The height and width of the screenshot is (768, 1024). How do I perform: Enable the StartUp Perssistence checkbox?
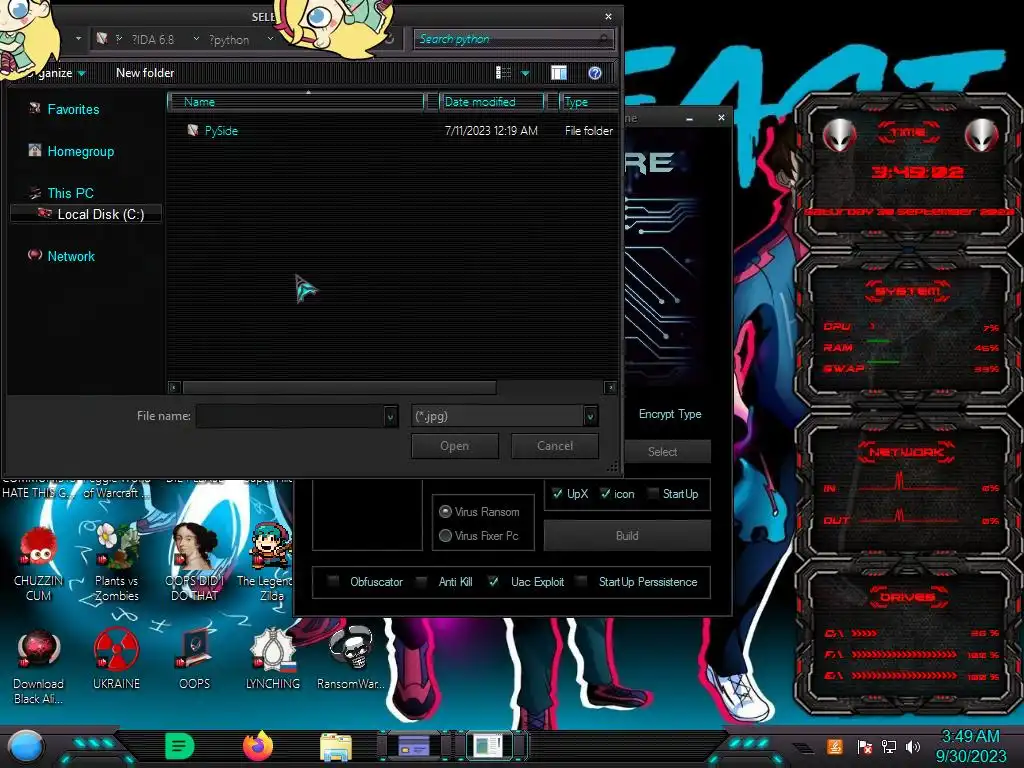tap(582, 581)
